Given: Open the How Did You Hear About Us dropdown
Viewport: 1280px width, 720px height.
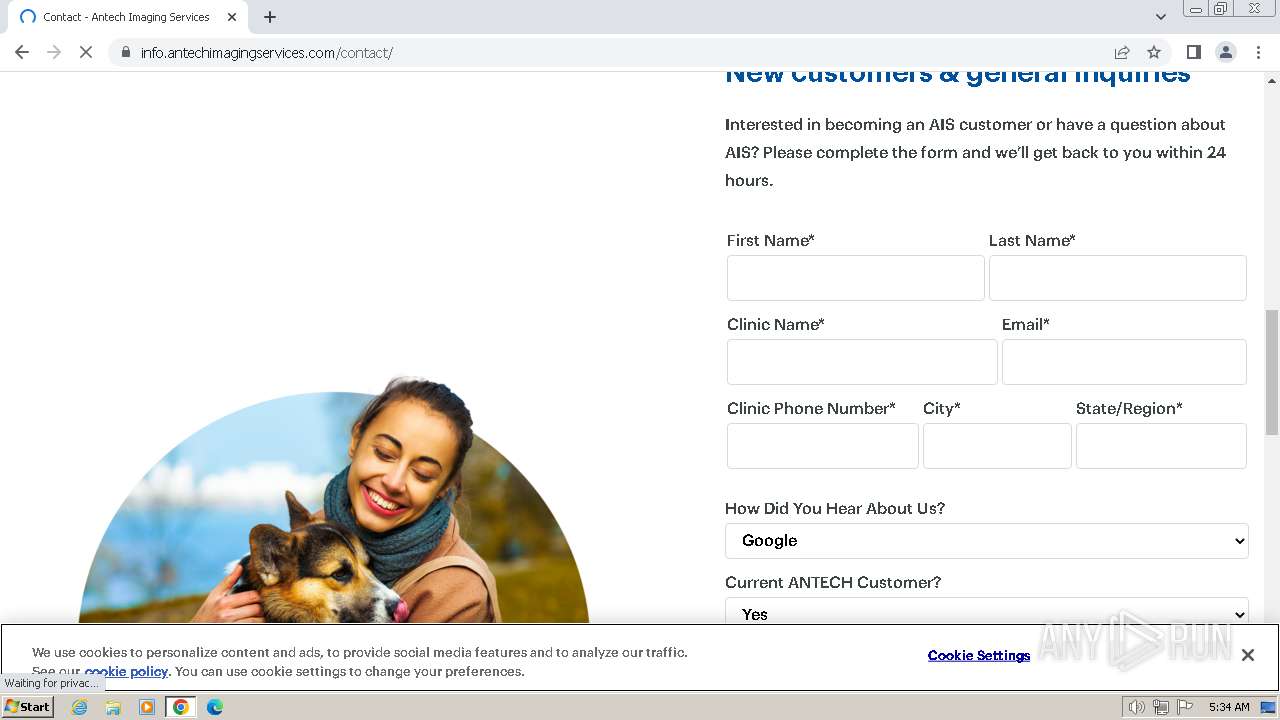Looking at the screenshot, I should [987, 540].
